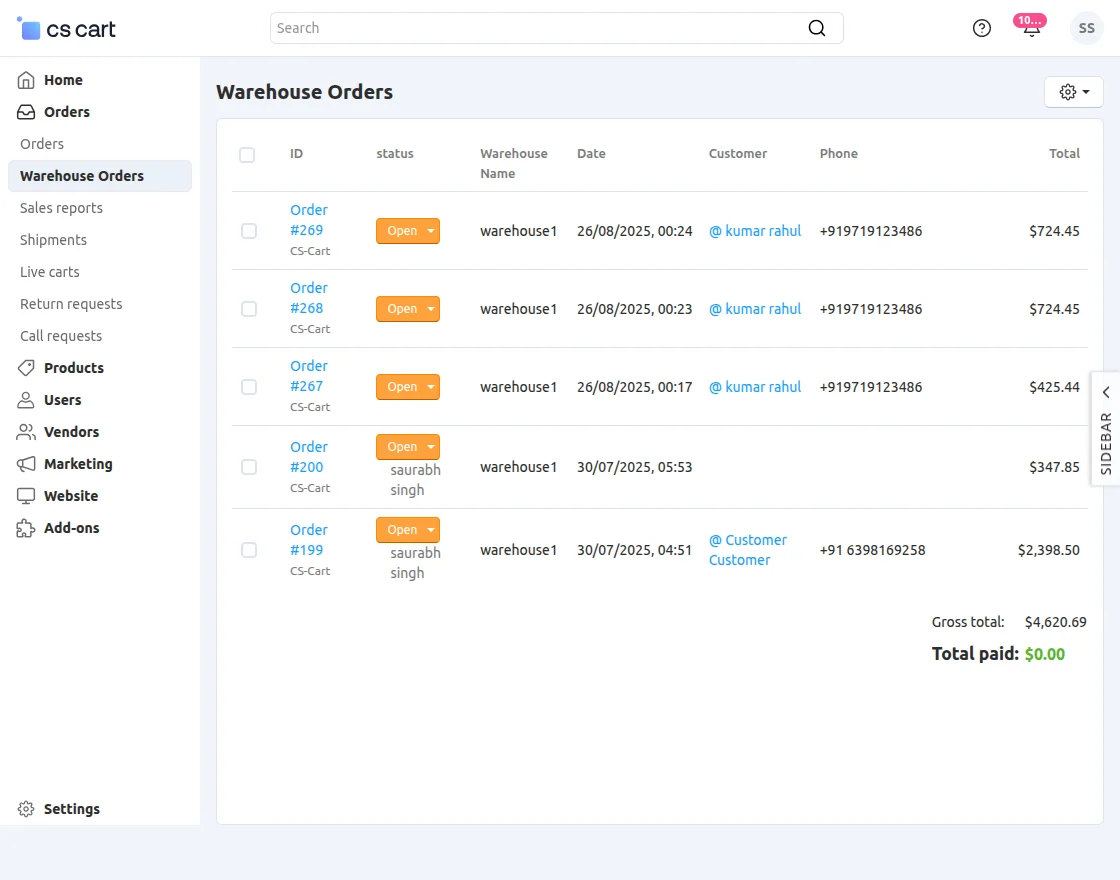Expand the Open status dropdown for Order #268
This screenshot has height=880, width=1120.
(407, 309)
